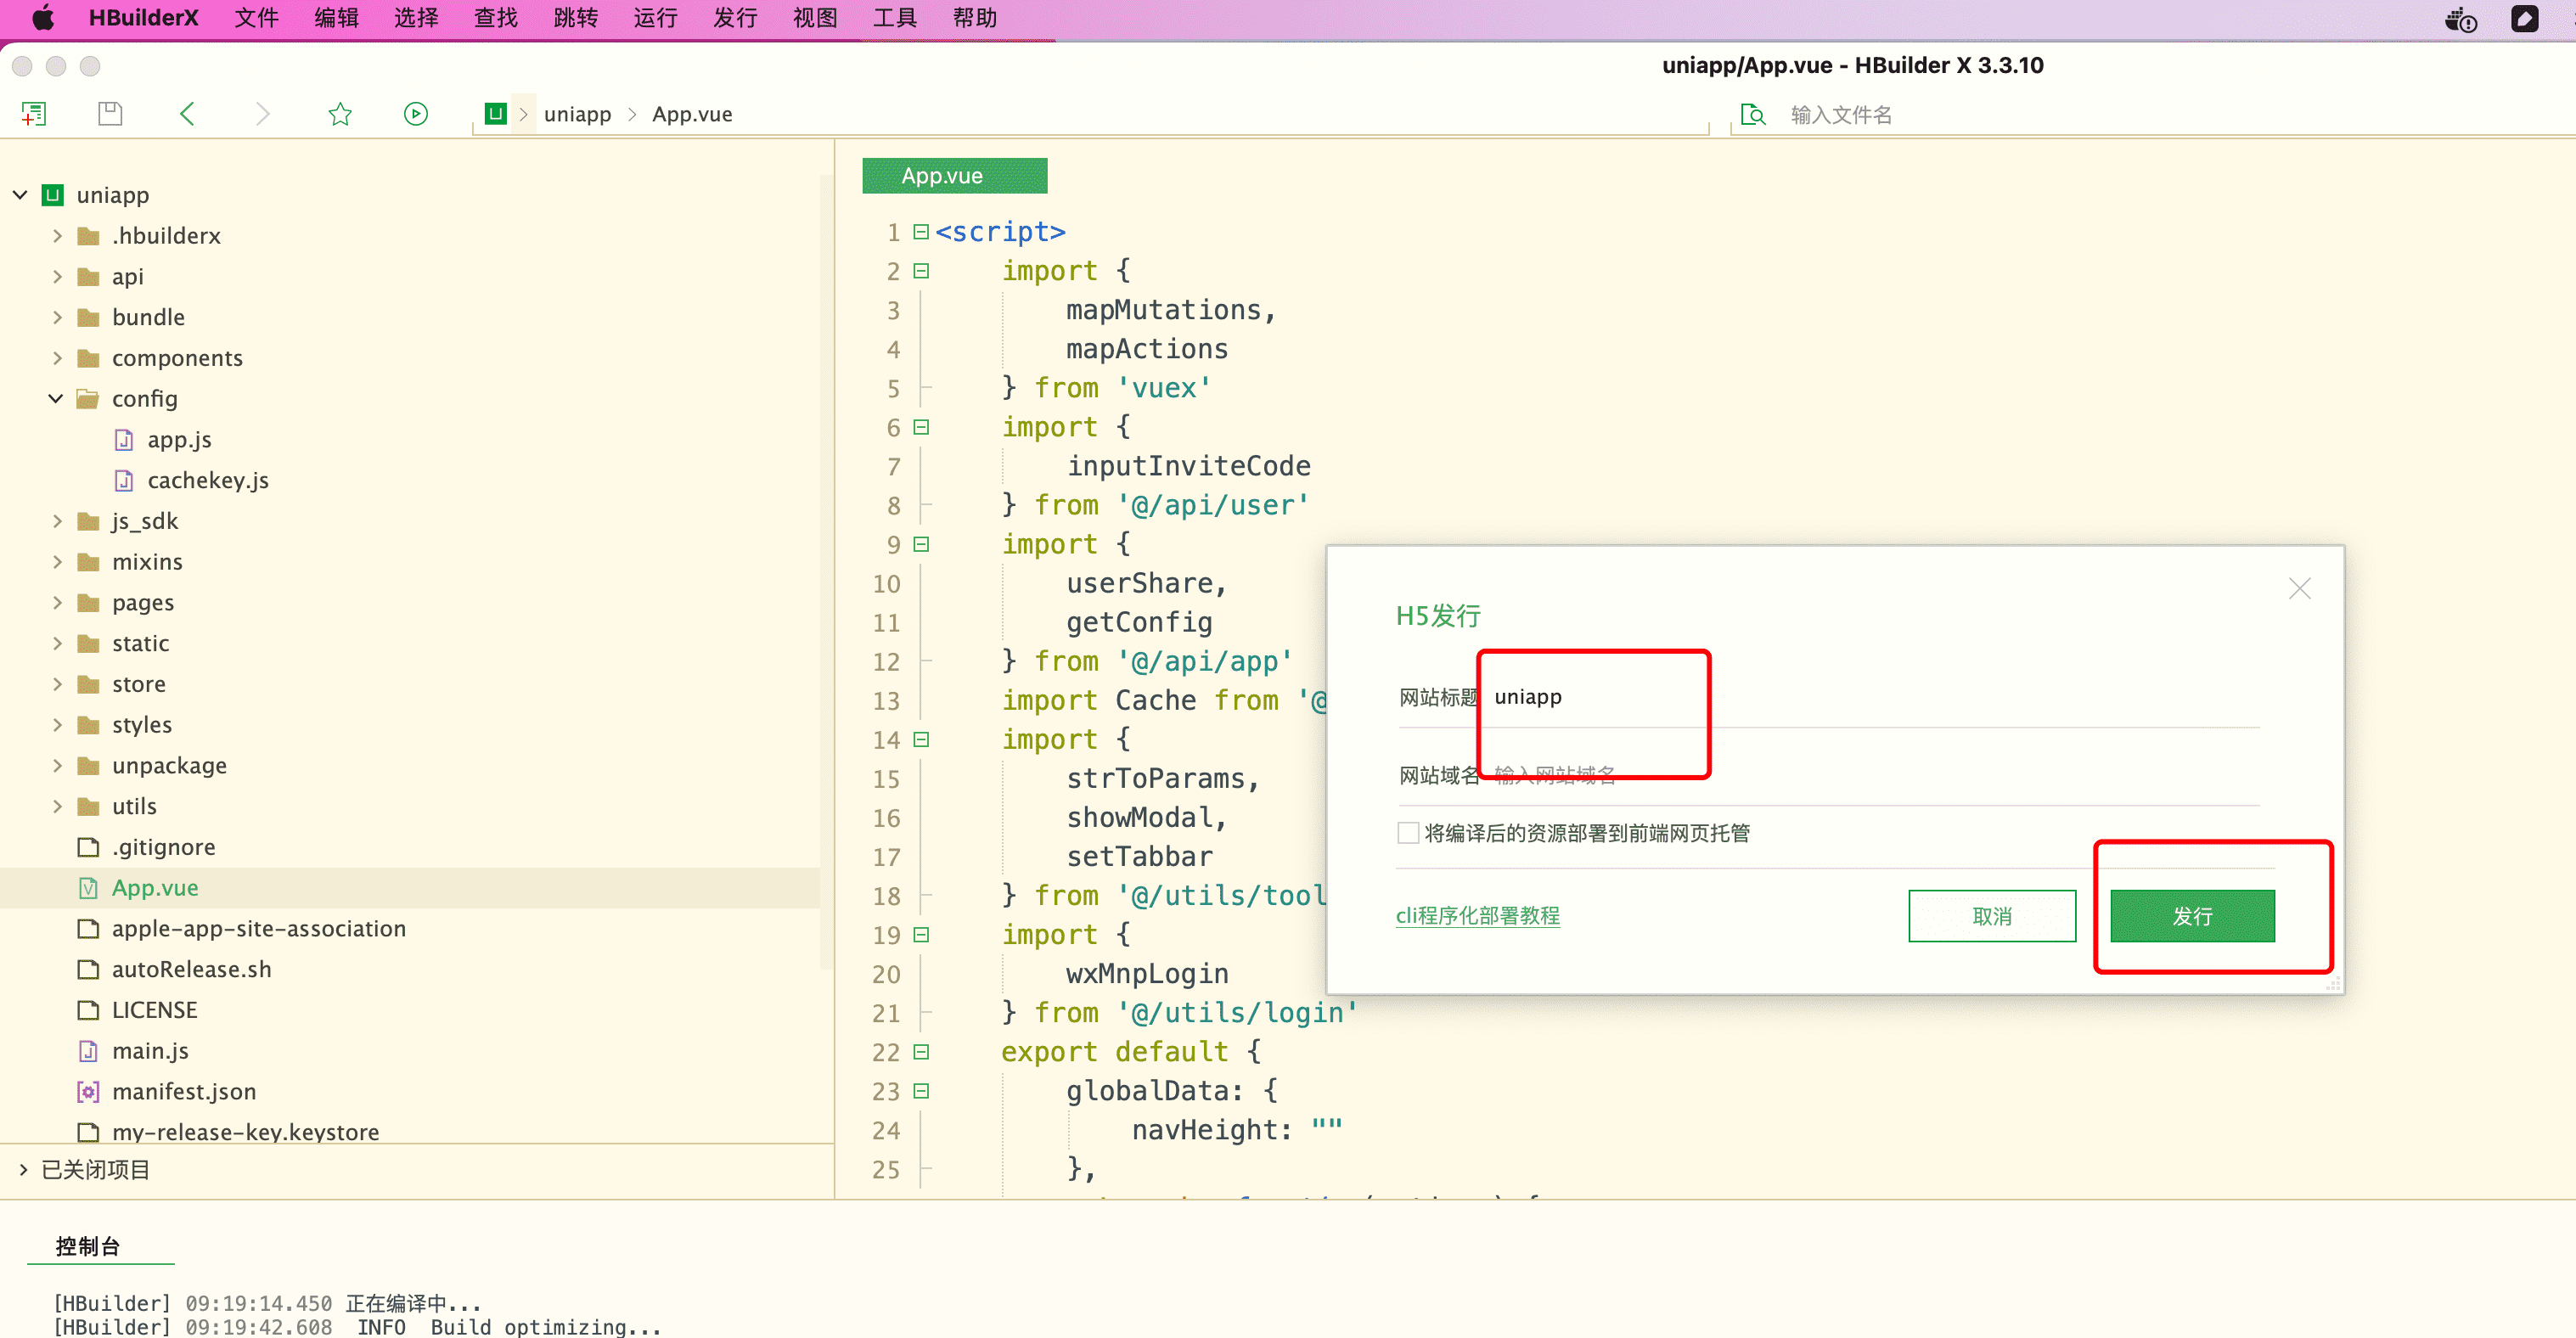Open the 工具 menu
The image size is (2576, 1338).
click(894, 18)
